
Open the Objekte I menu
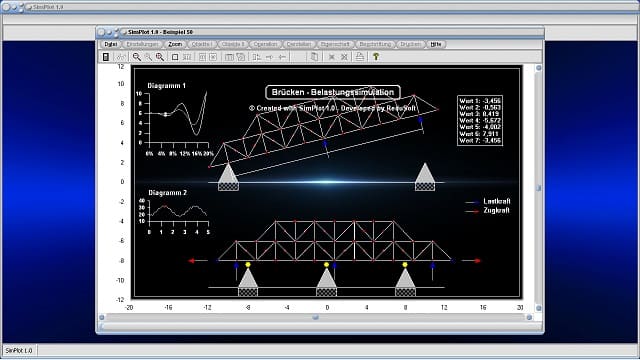click(x=202, y=44)
